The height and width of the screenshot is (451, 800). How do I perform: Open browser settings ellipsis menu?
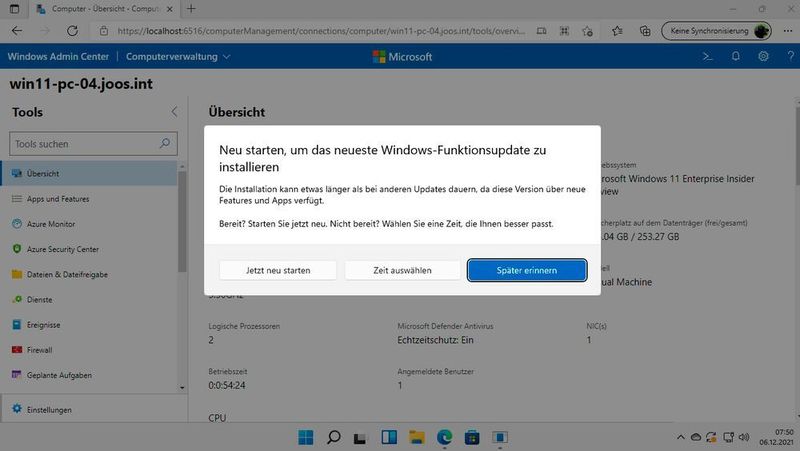click(x=787, y=31)
